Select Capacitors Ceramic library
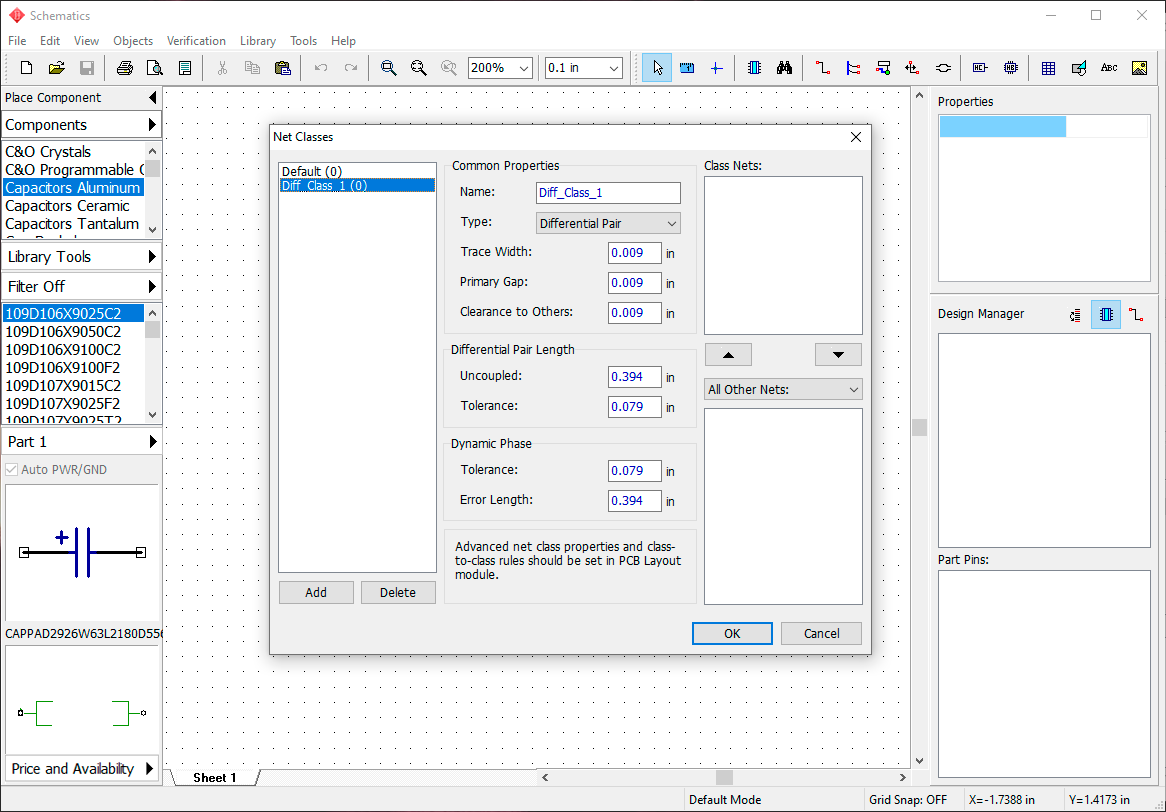1166x812 pixels. pyautogui.click(x=73, y=206)
